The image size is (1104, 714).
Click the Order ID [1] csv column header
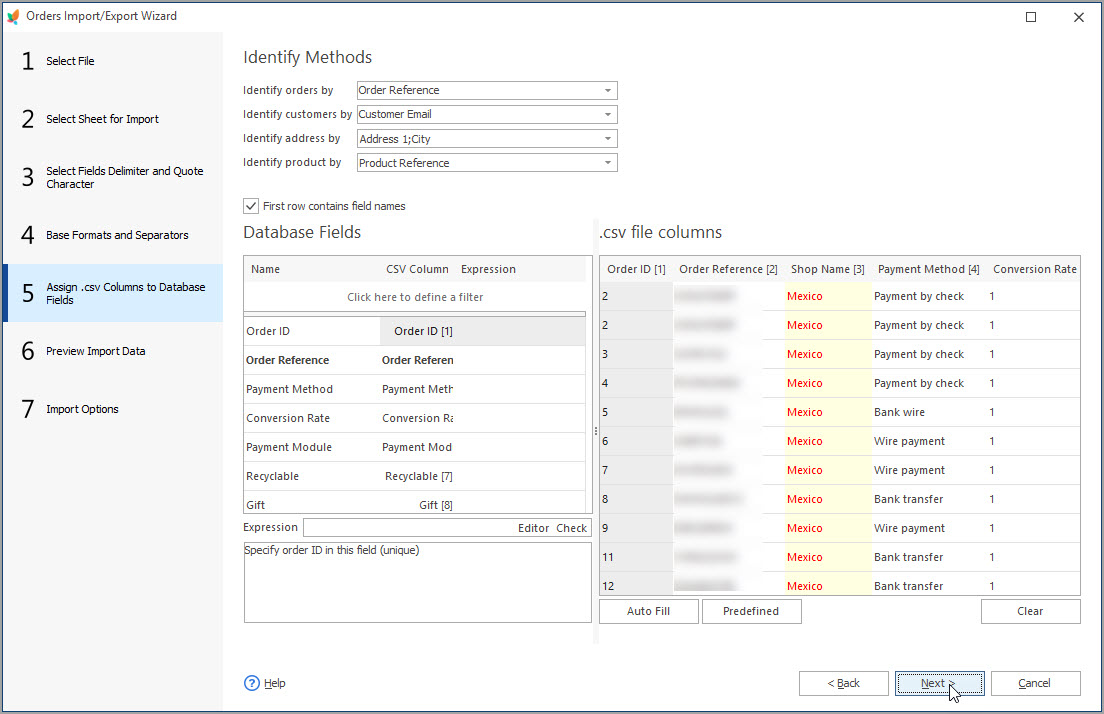[636, 269]
